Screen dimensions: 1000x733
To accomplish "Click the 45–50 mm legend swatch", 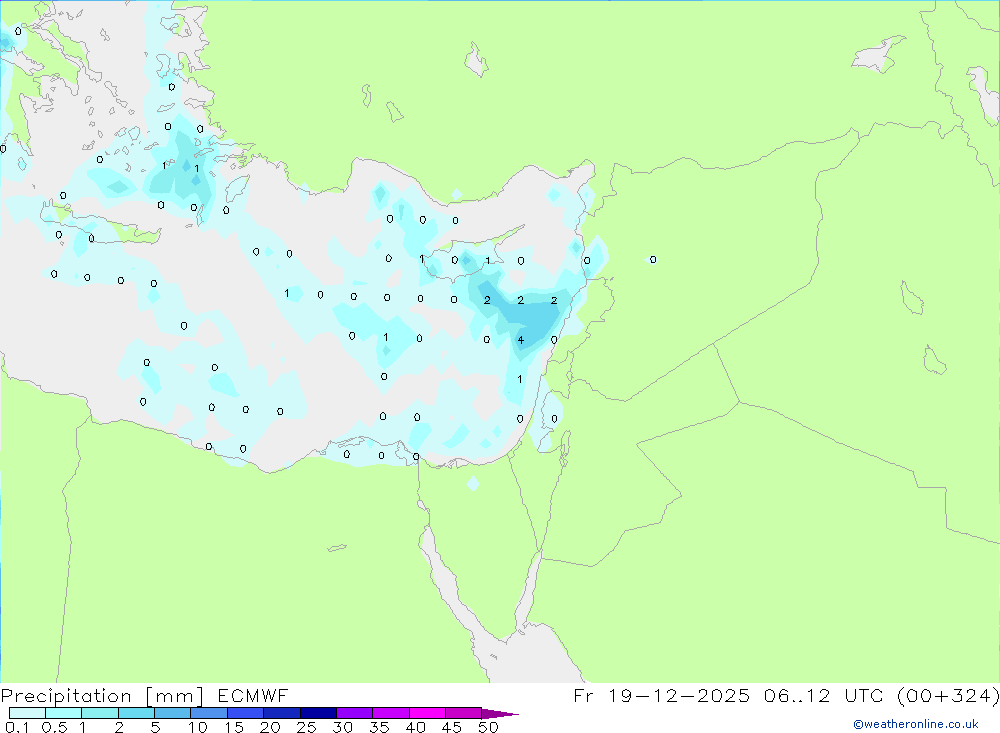I will [464, 713].
